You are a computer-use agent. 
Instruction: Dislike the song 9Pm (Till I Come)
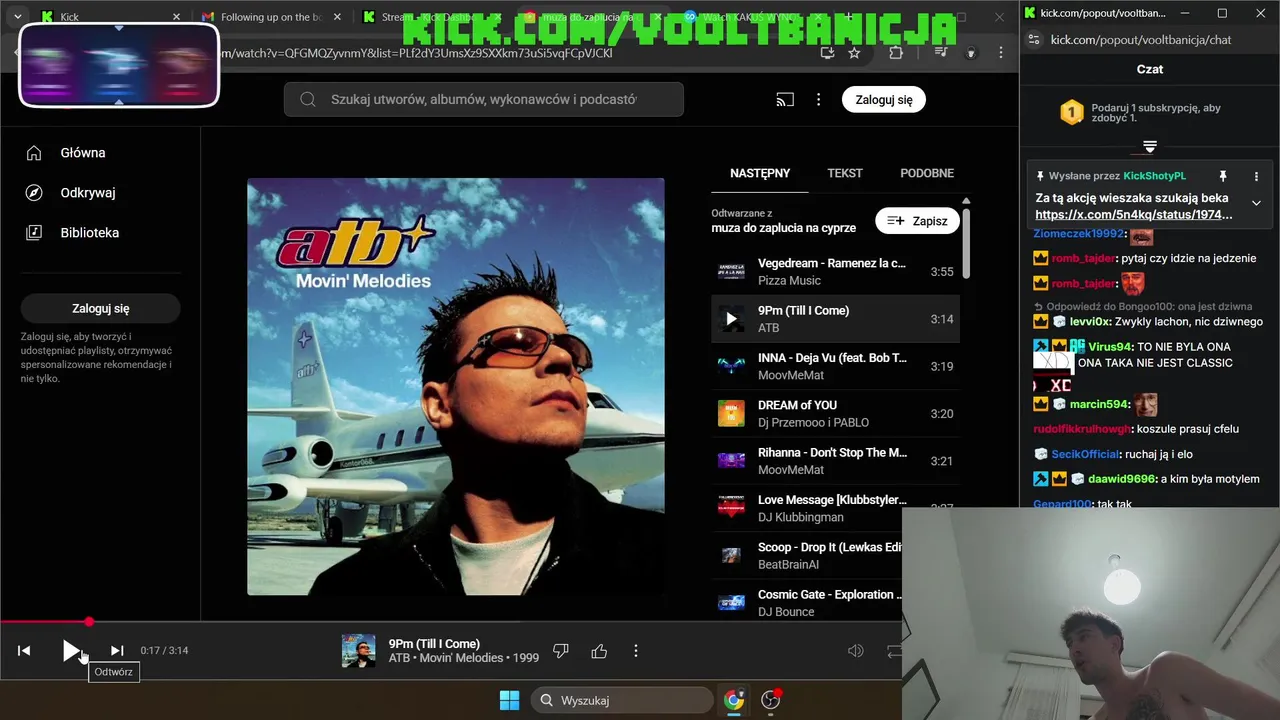click(561, 651)
